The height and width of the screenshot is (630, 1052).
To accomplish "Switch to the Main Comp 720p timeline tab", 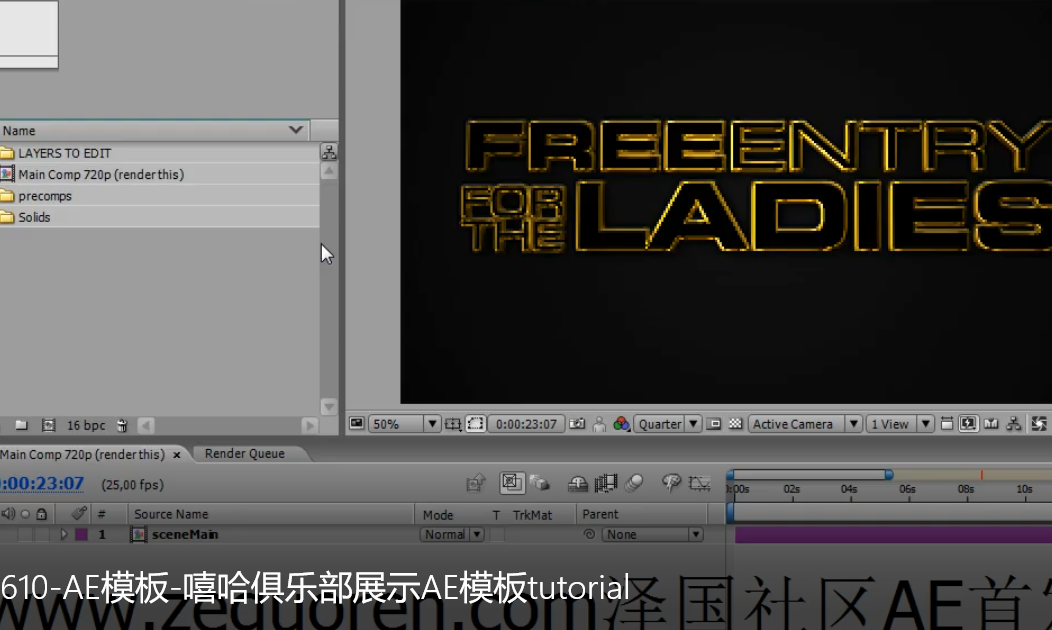I will pyautogui.click(x=83, y=454).
